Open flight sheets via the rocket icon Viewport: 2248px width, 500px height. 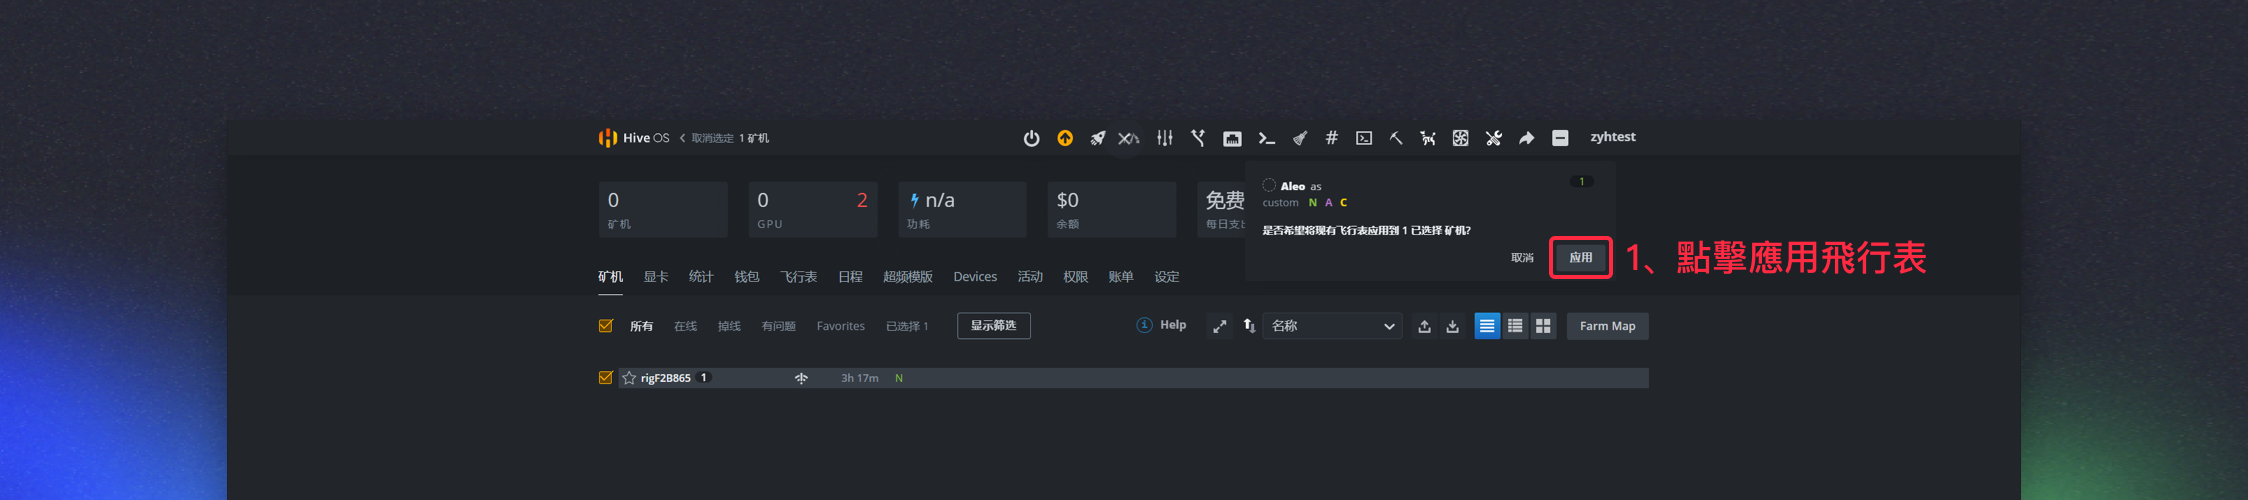(x=1098, y=138)
